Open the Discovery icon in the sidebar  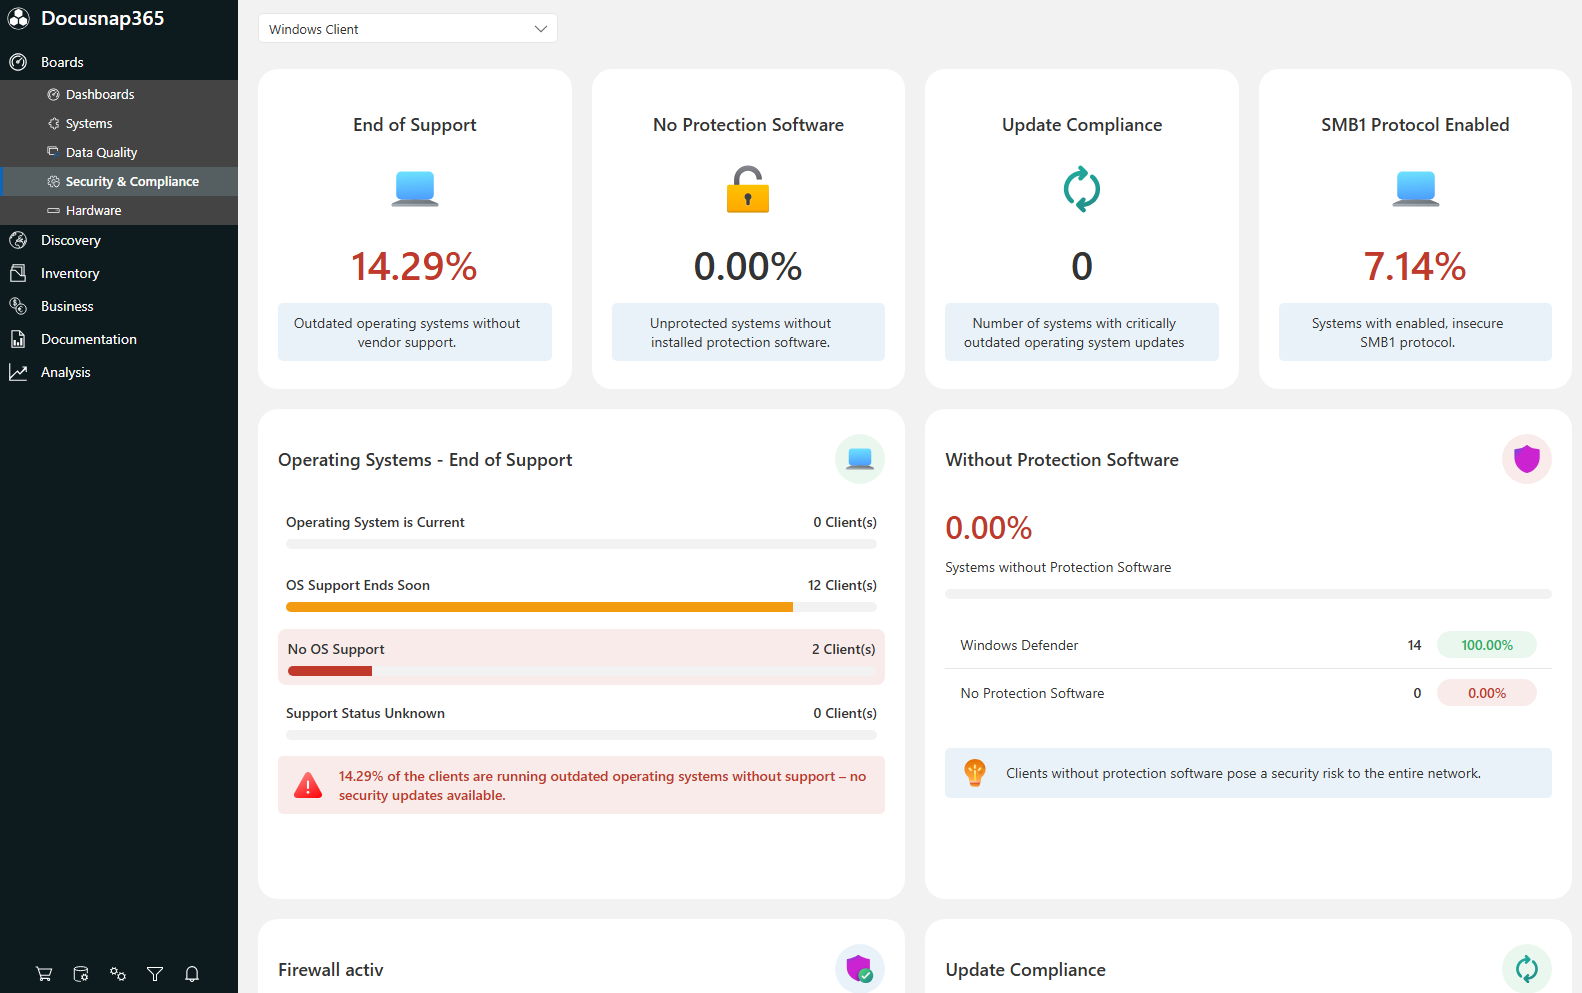18,240
